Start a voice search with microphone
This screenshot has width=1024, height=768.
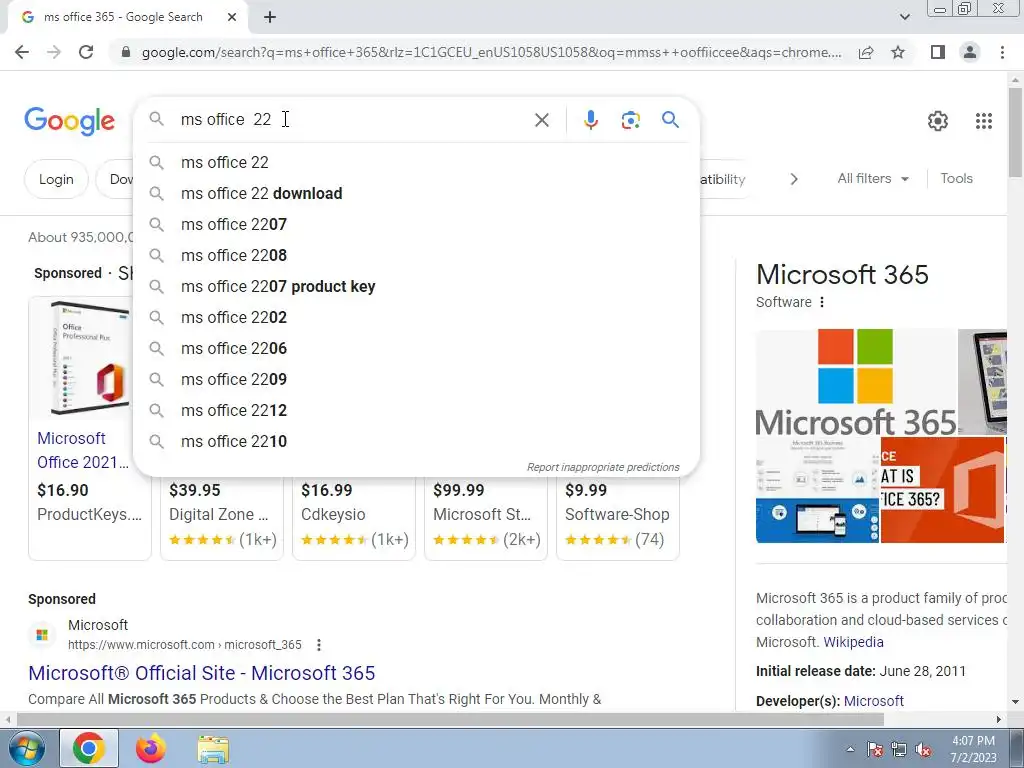(x=590, y=120)
